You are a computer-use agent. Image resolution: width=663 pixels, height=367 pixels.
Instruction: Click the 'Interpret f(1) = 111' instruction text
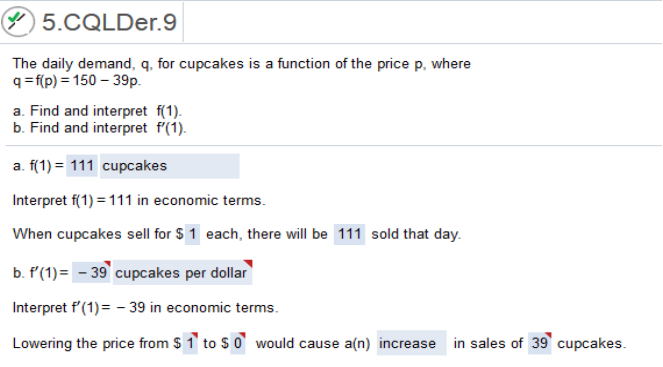[139, 200]
